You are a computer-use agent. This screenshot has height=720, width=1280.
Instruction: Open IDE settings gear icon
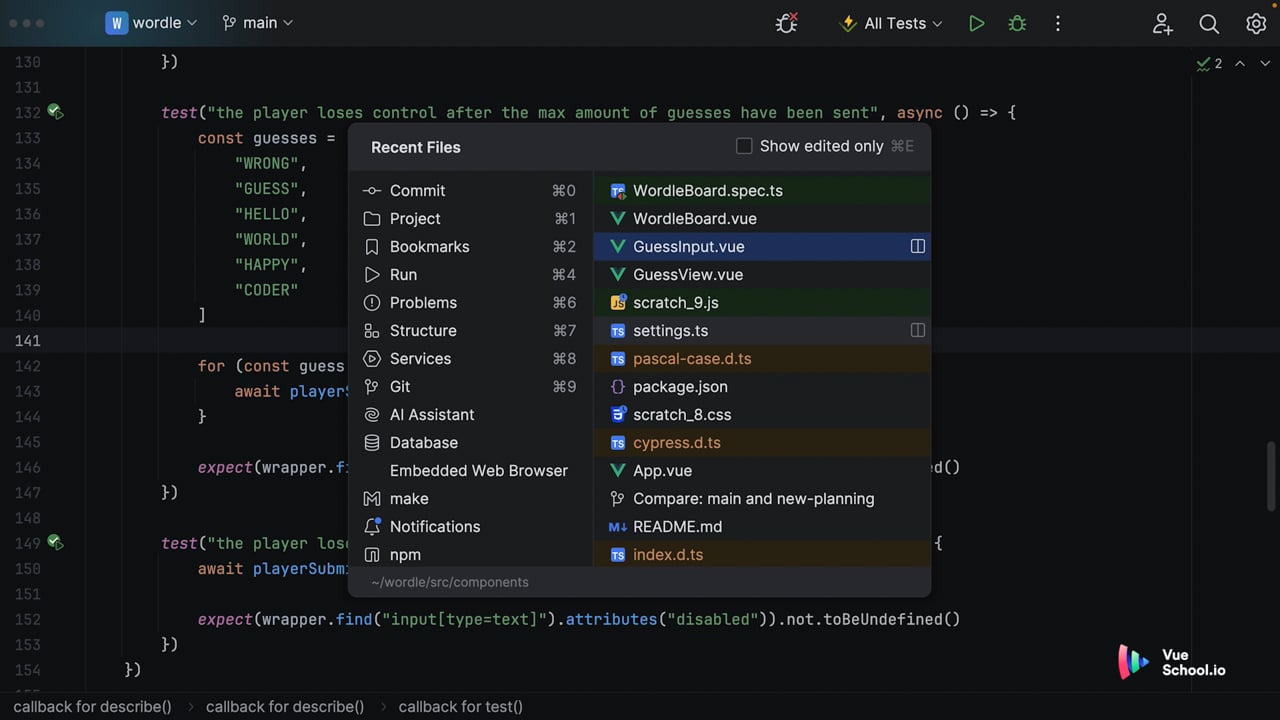pos(1256,23)
